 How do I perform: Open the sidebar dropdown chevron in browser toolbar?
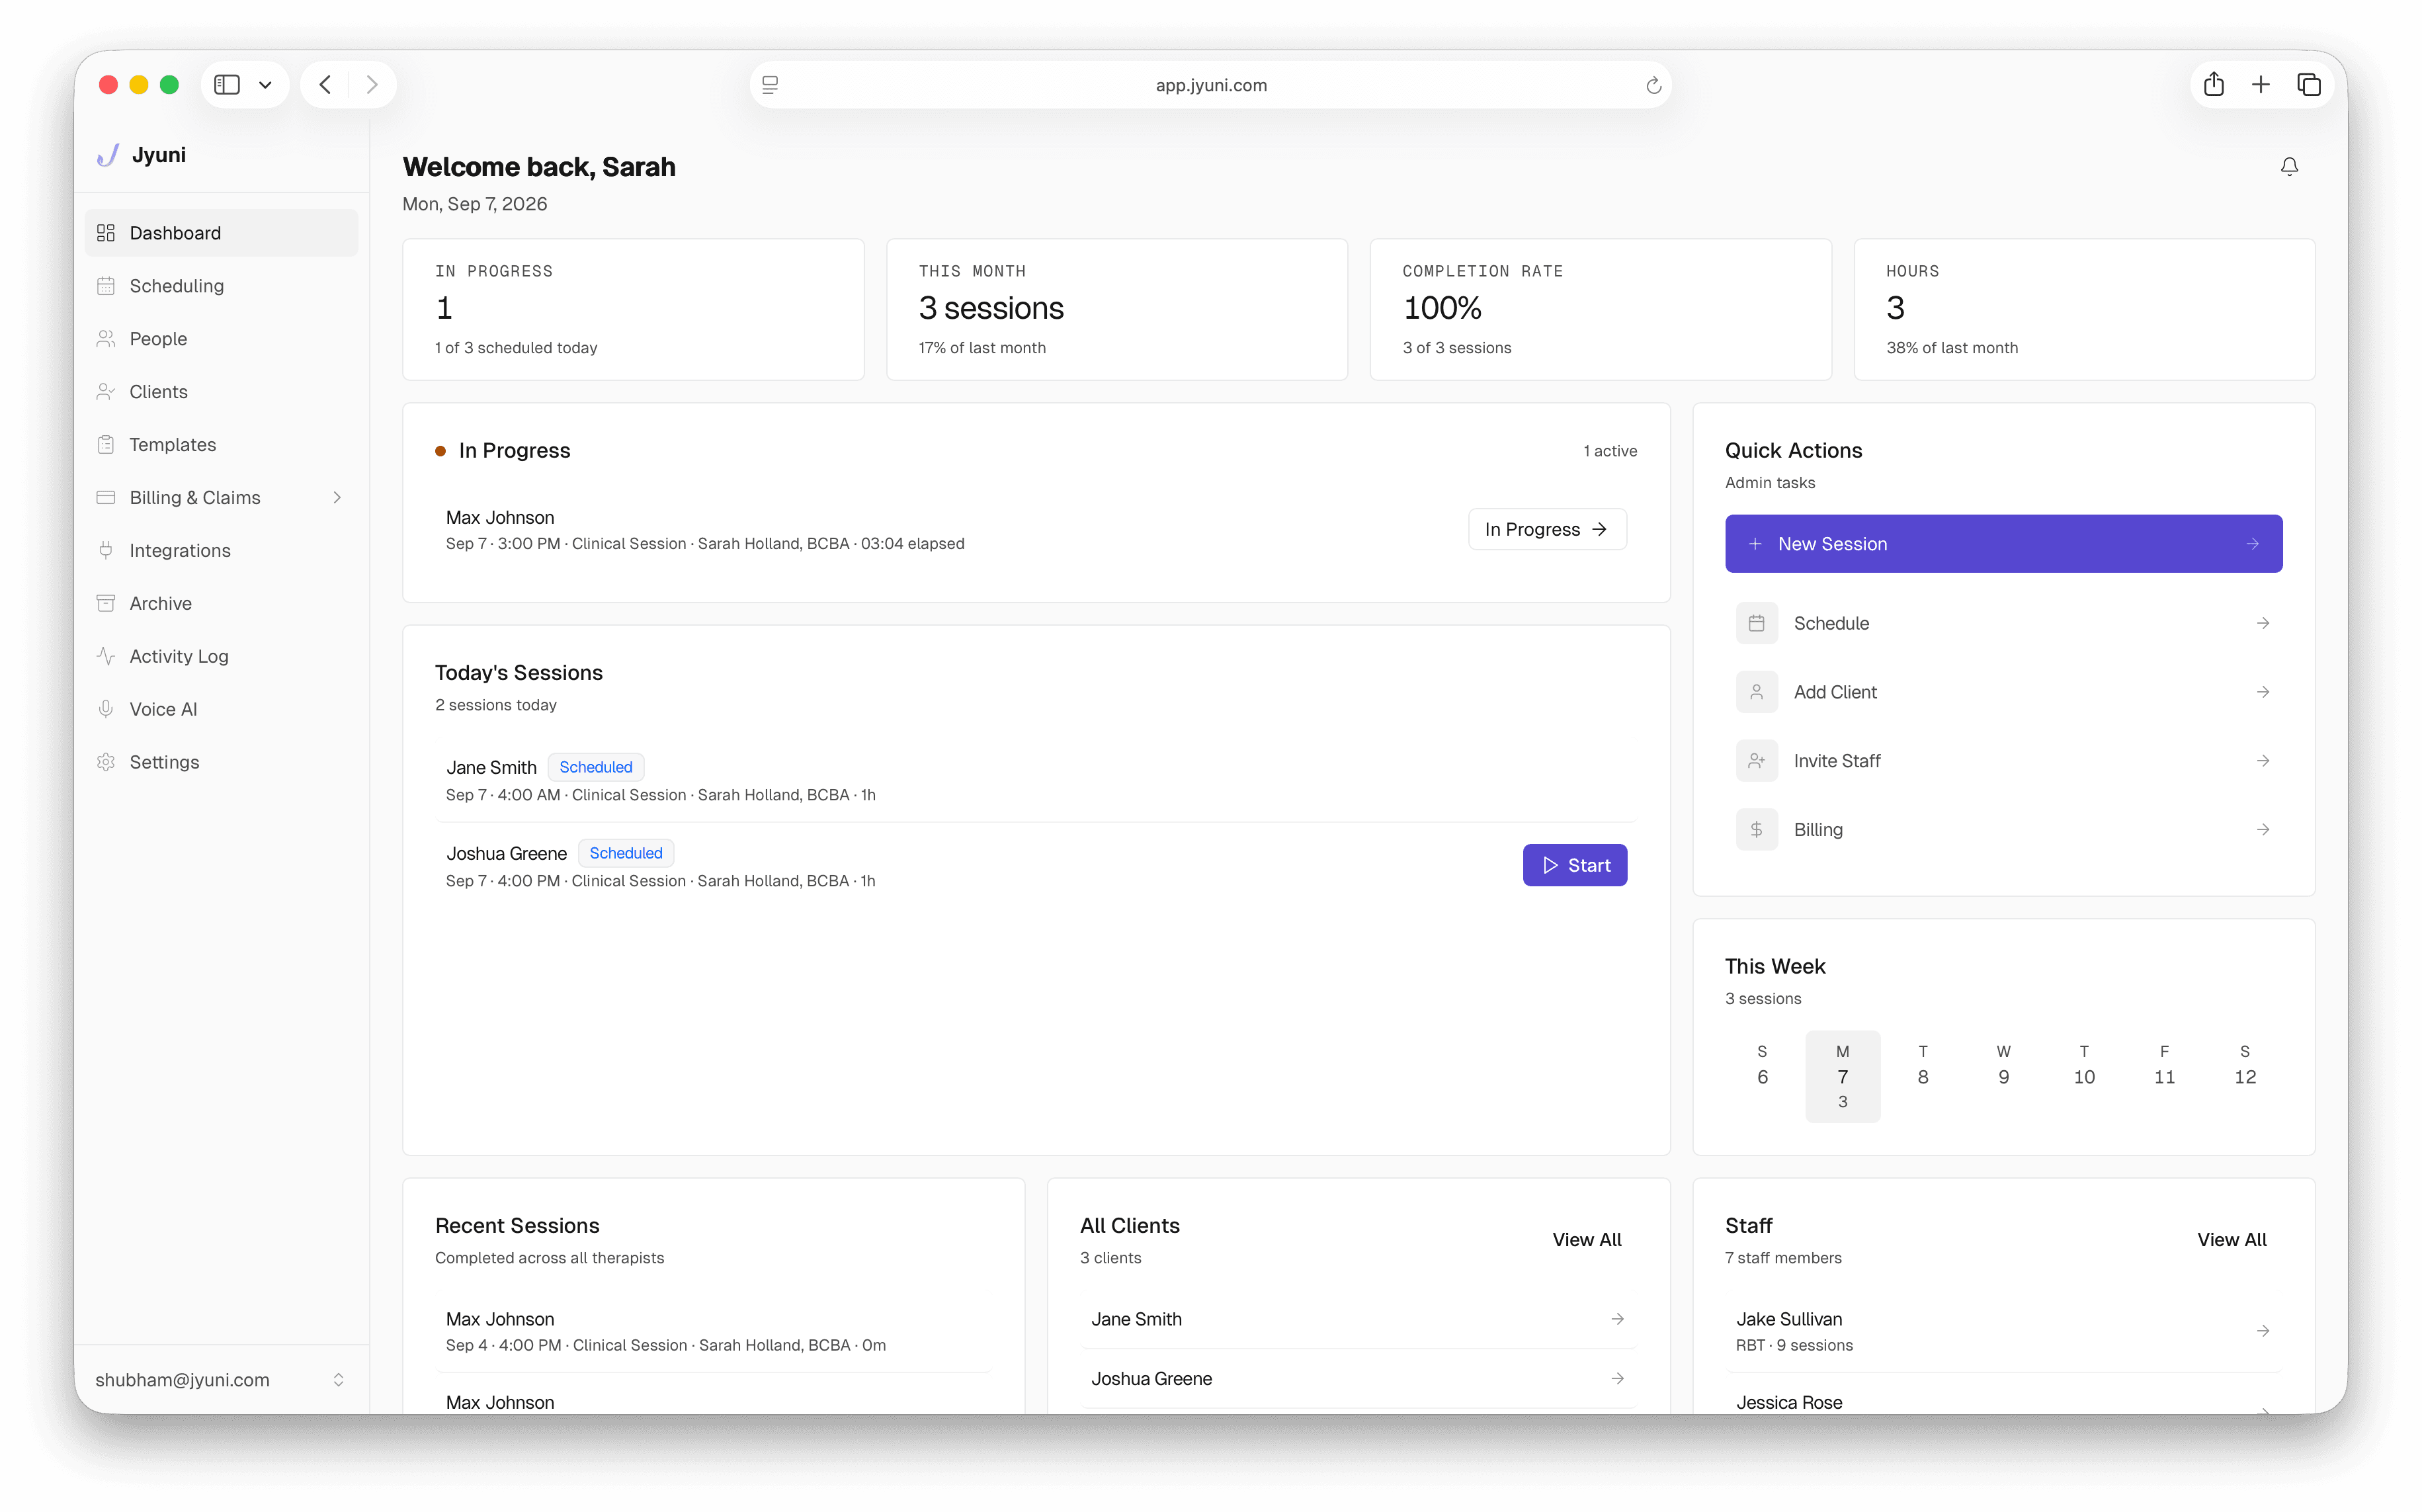coord(265,85)
